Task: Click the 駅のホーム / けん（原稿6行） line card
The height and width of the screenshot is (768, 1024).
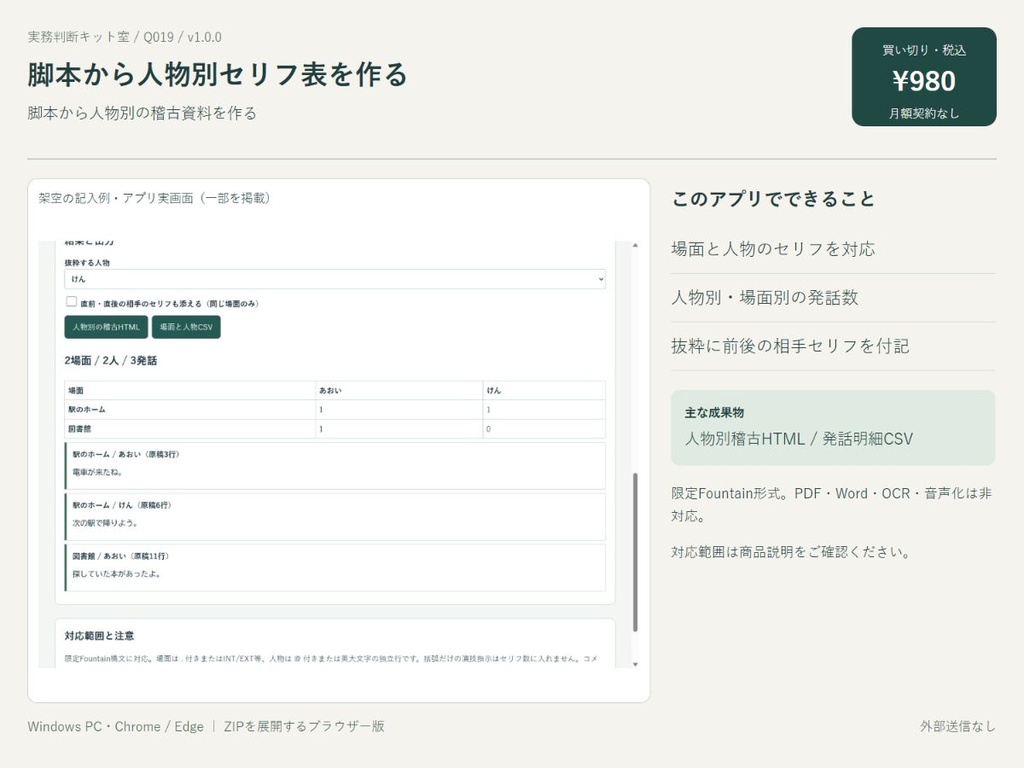Action: [335, 517]
